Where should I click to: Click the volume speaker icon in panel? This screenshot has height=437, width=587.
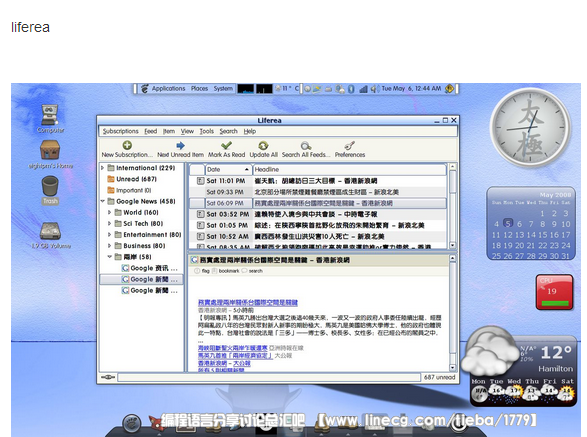pos(375,89)
